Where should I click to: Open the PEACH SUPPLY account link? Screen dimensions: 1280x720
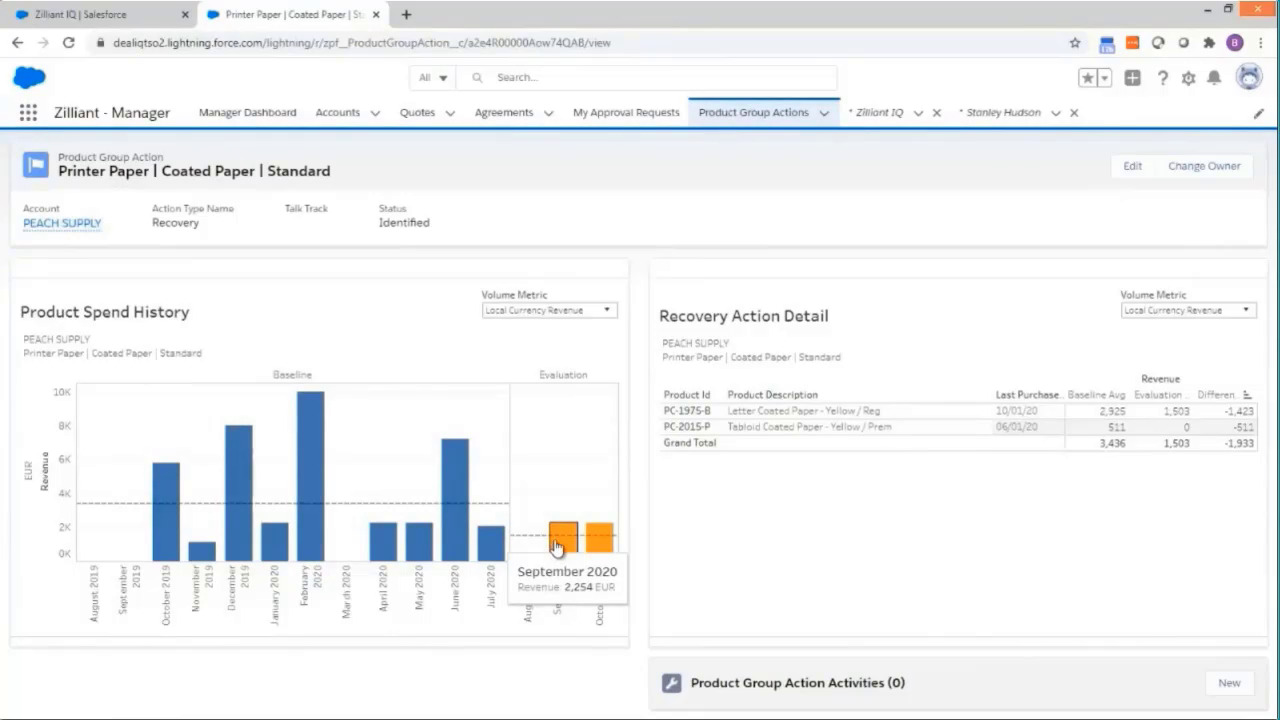point(62,223)
